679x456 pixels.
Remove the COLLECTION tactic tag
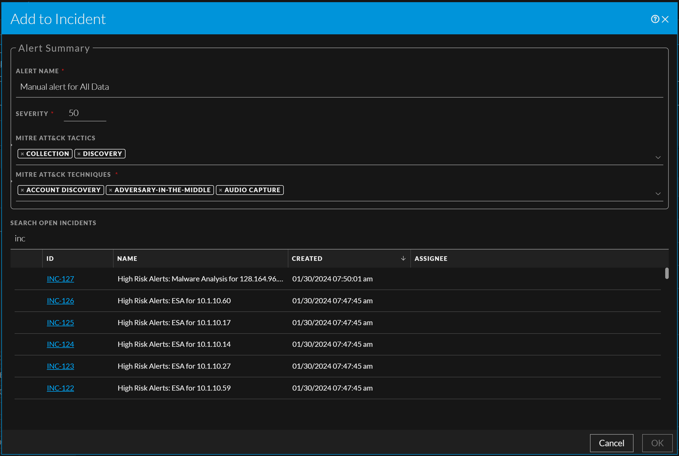coord(22,154)
